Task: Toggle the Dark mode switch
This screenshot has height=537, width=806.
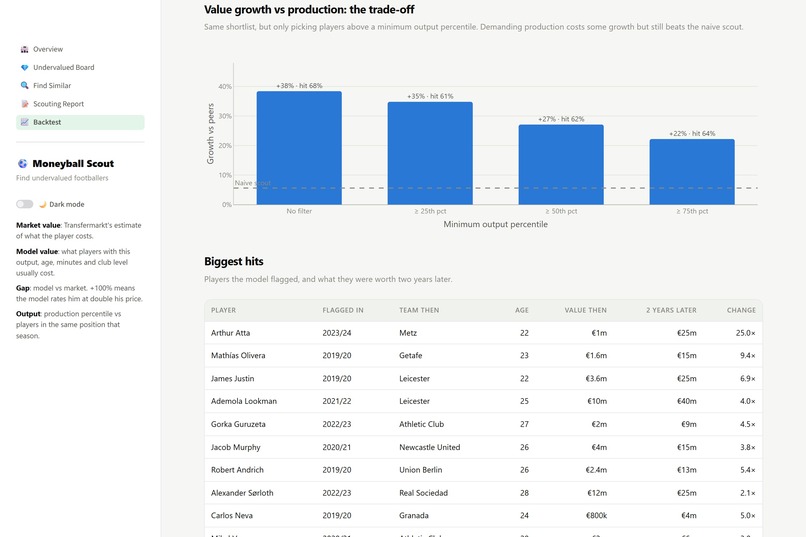Action: (24, 204)
